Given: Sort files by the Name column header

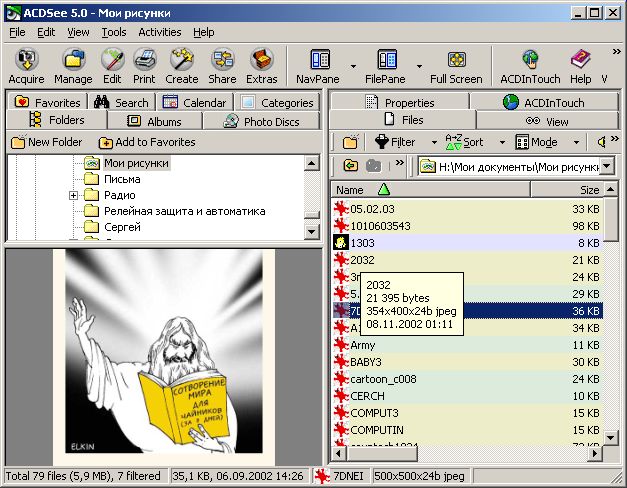Looking at the screenshot, I should point(430,190).
